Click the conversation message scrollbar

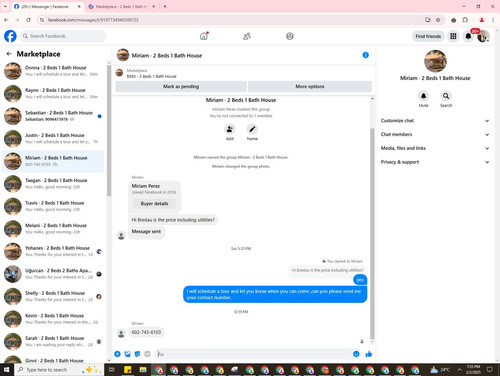[372, 233]
